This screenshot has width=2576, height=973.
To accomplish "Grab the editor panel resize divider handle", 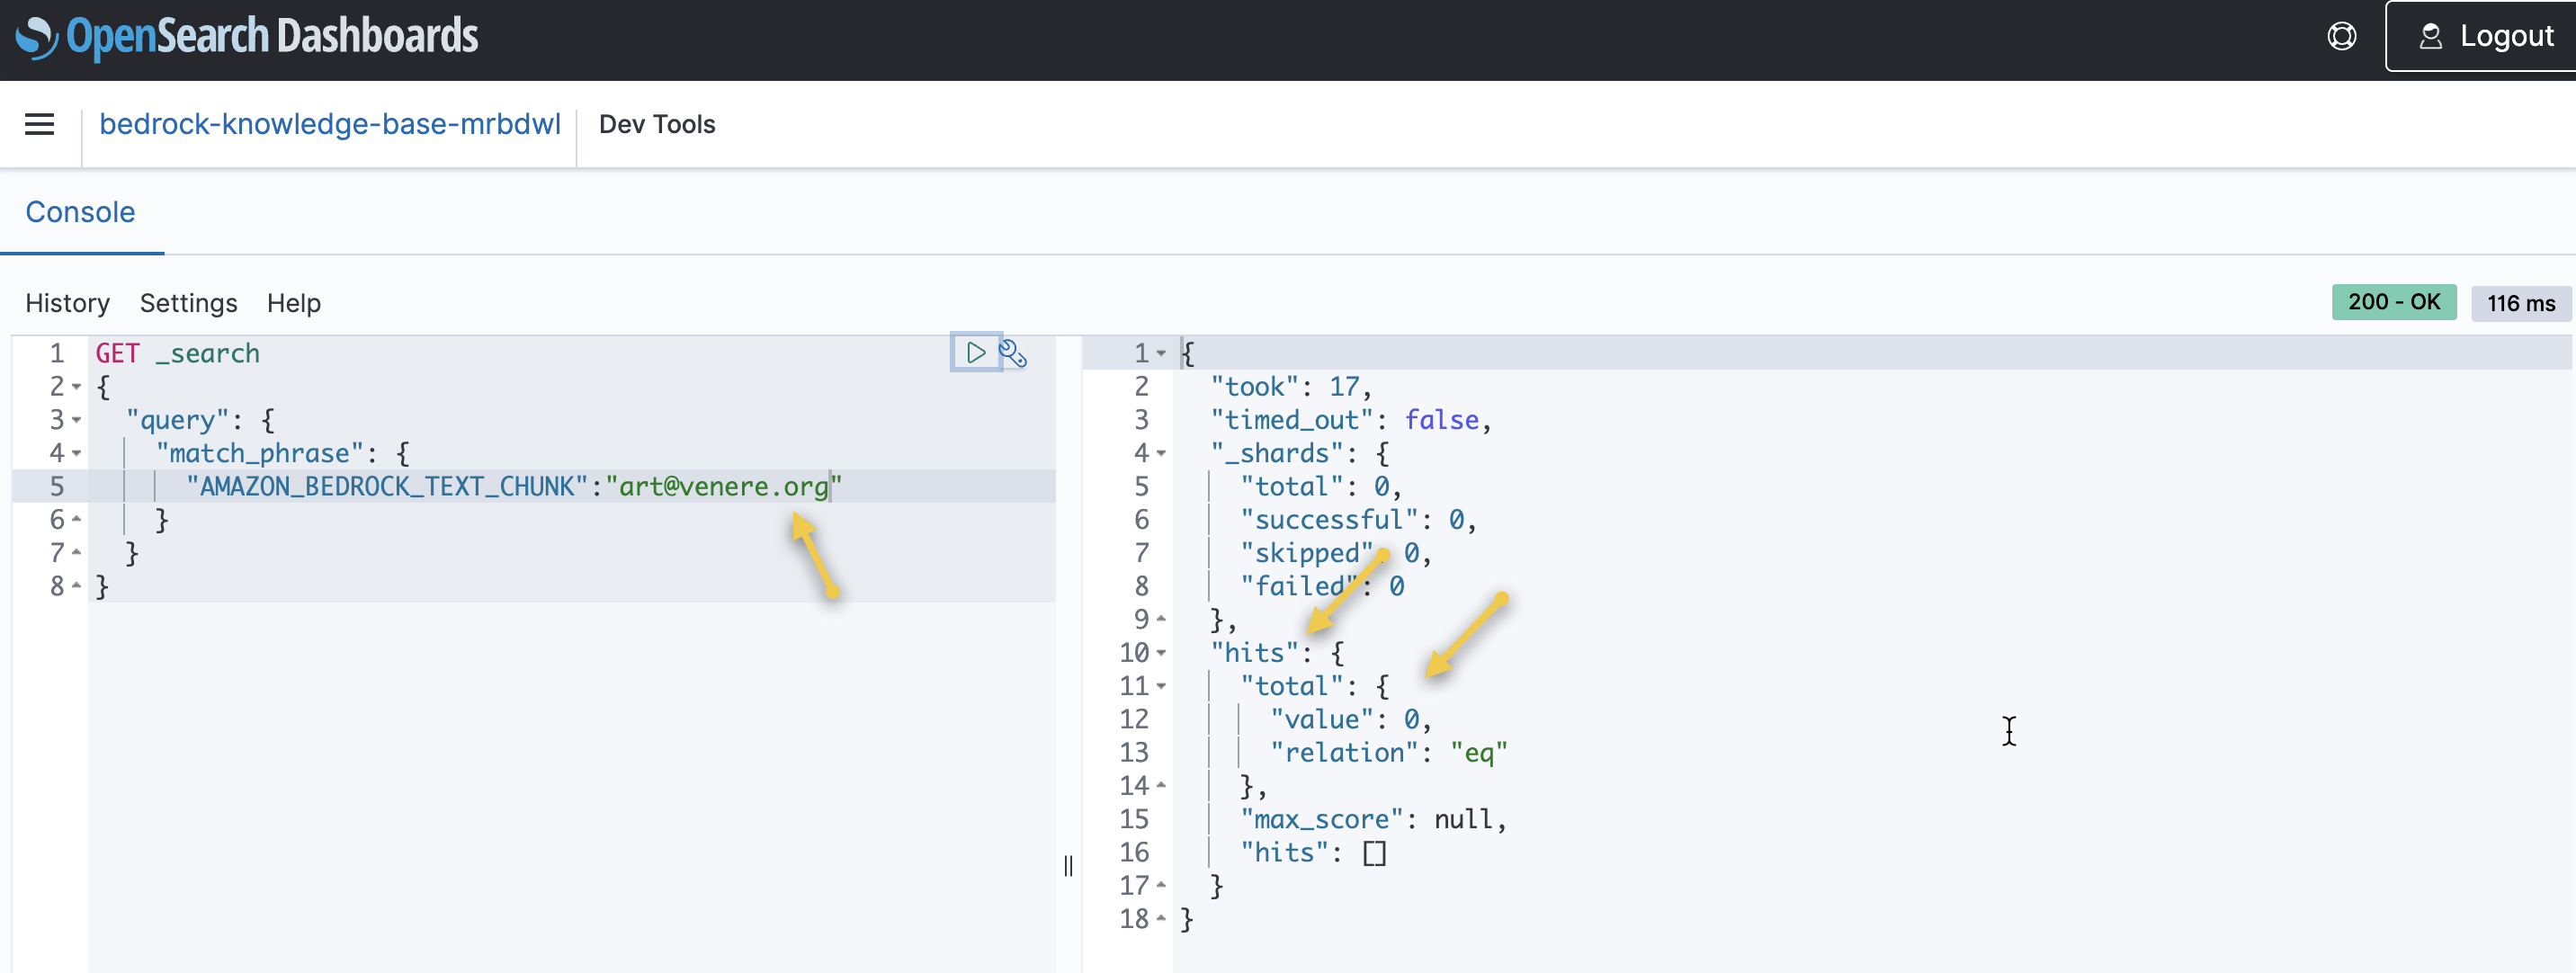I will 1068,865.
